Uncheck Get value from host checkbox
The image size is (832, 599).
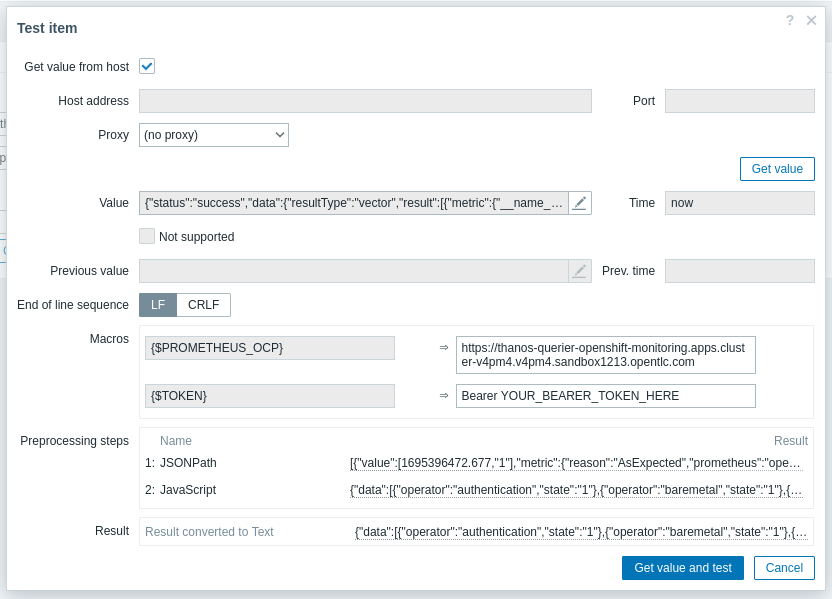click(x=147, y=66)
